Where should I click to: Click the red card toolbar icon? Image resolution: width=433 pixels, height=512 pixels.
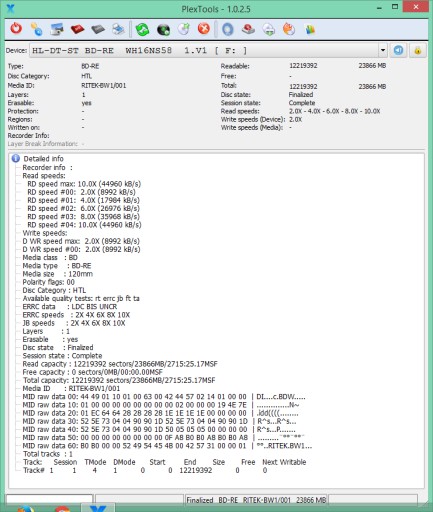coord(77,29)
